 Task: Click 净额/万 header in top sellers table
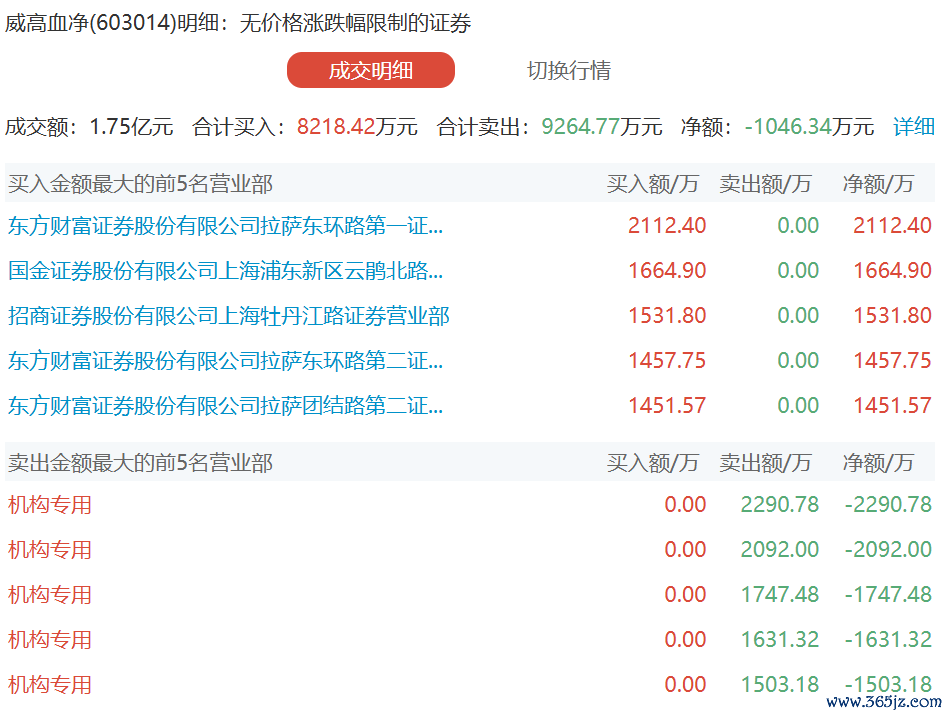(x=878, y=463)
